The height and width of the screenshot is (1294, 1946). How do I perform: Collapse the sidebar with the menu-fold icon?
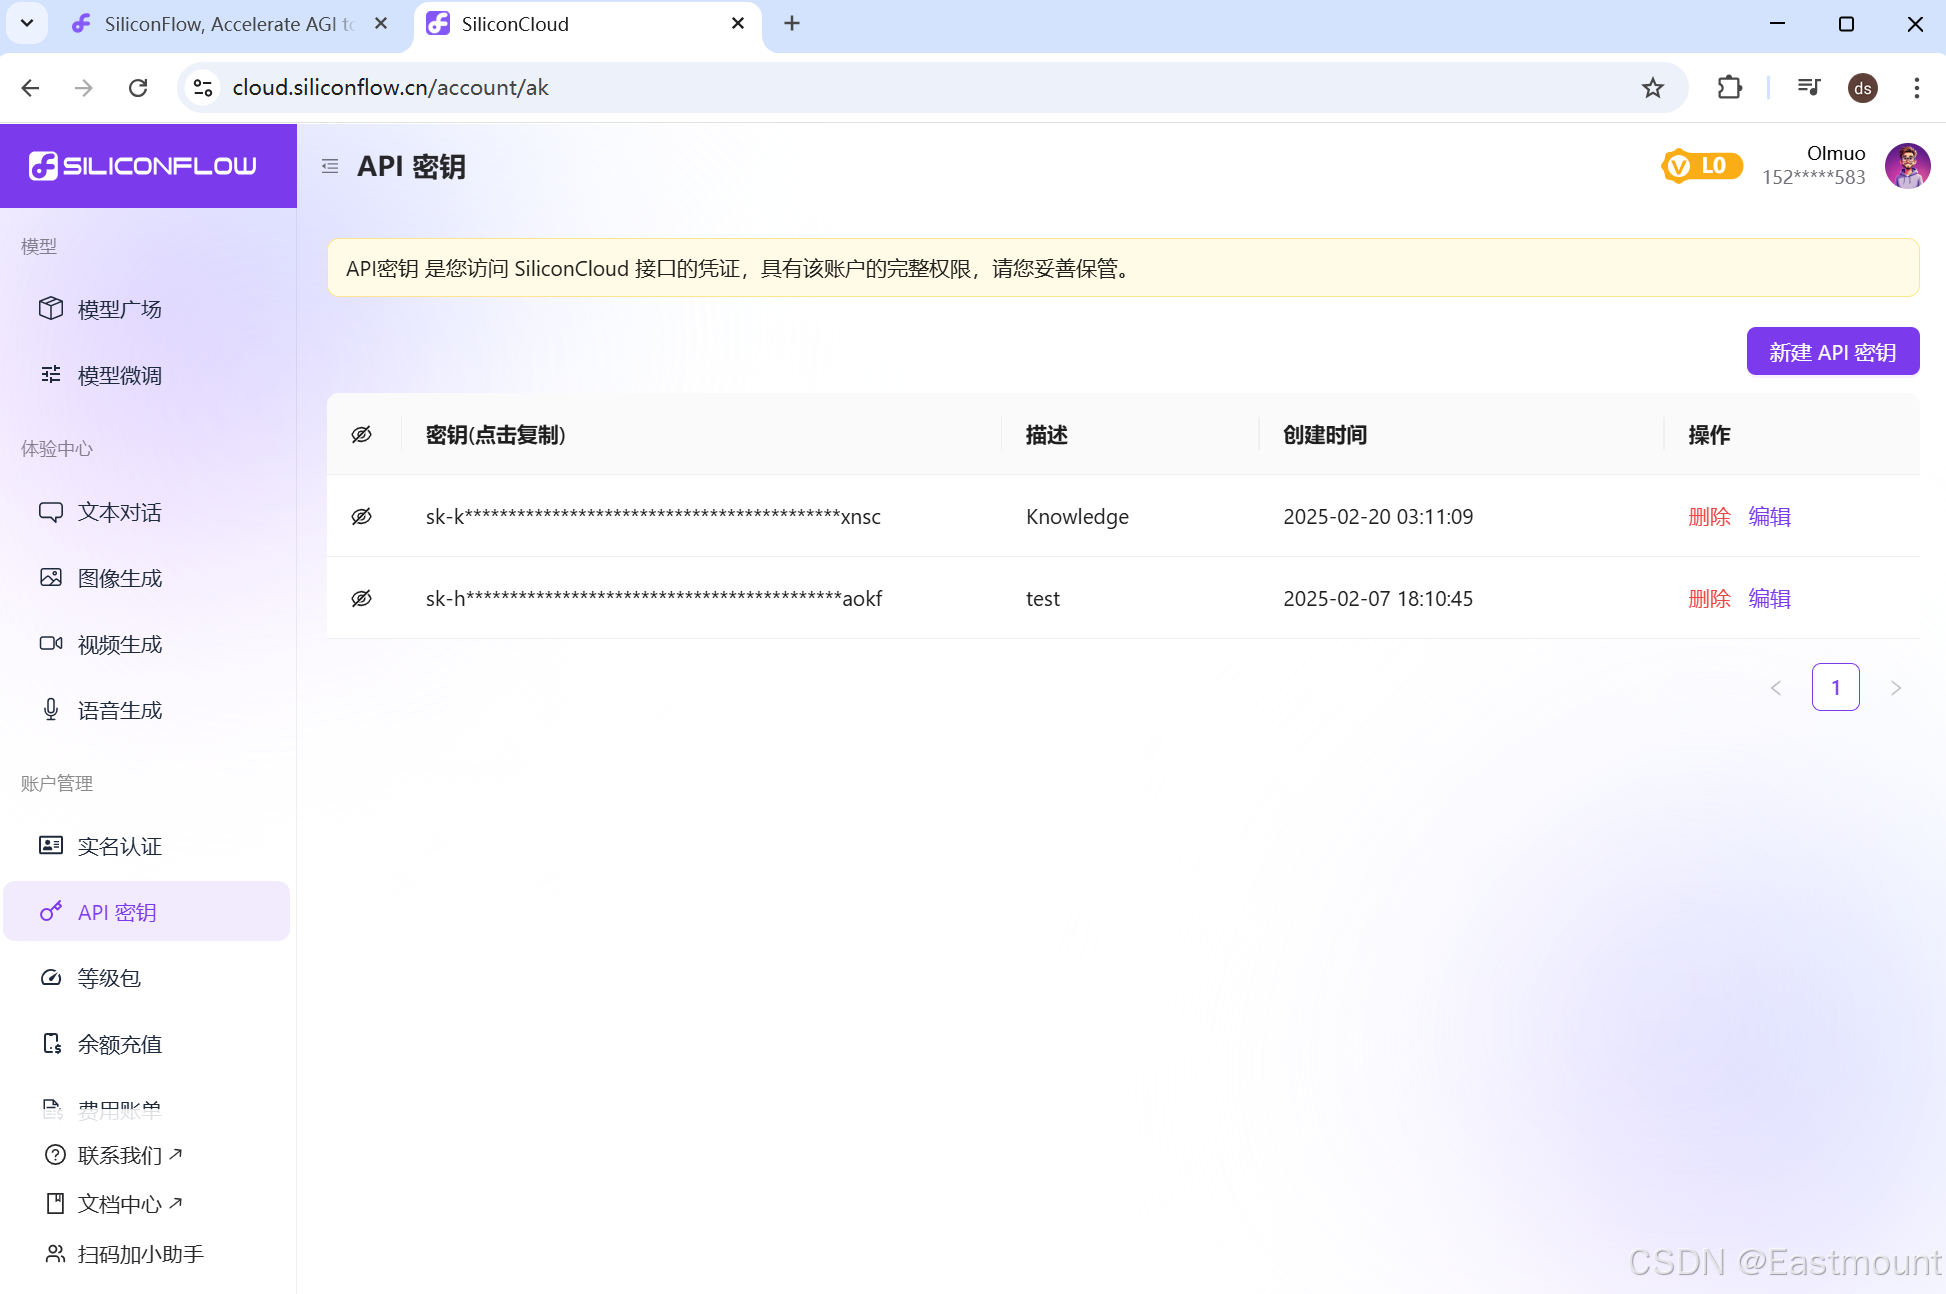330,166
